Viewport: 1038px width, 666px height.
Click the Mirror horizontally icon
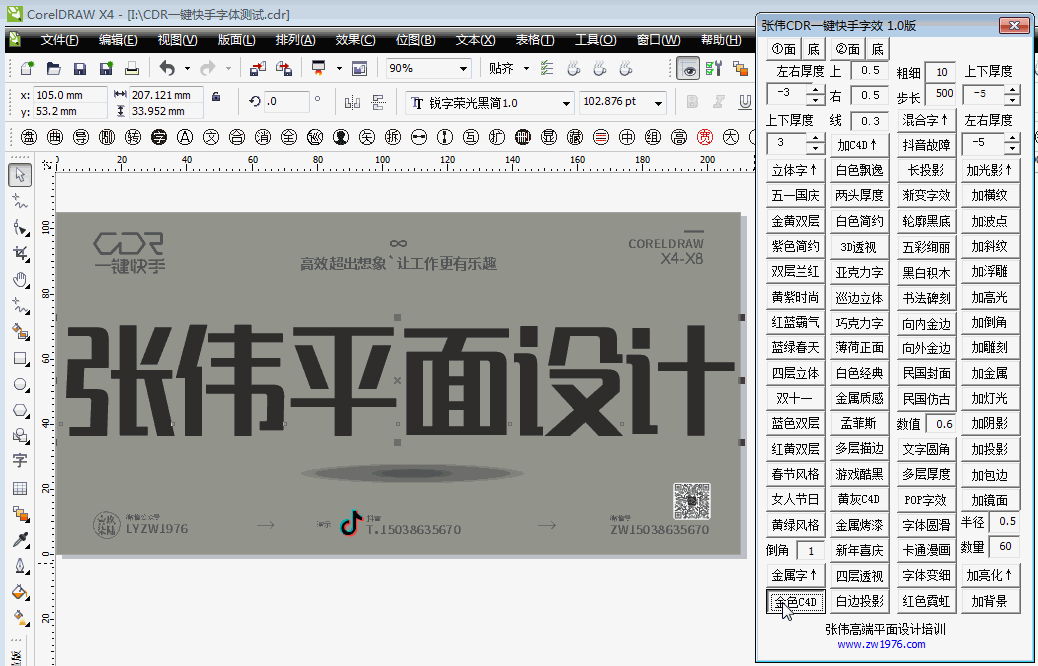click(352, 102)
